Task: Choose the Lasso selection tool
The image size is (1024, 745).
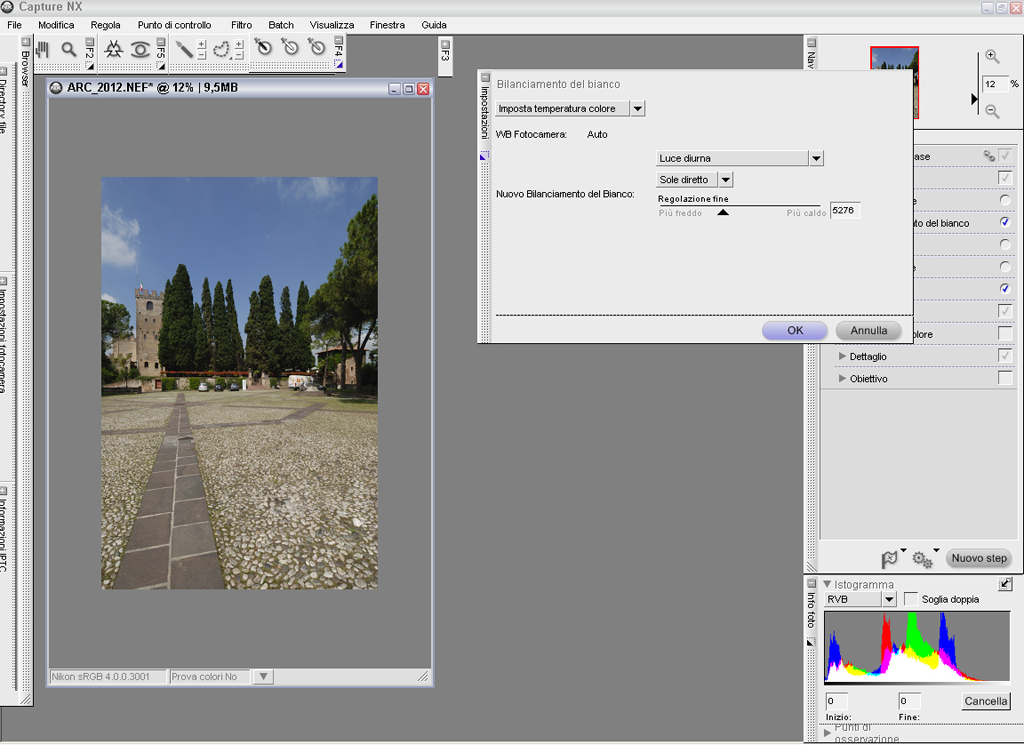Action: click(222, 49)
